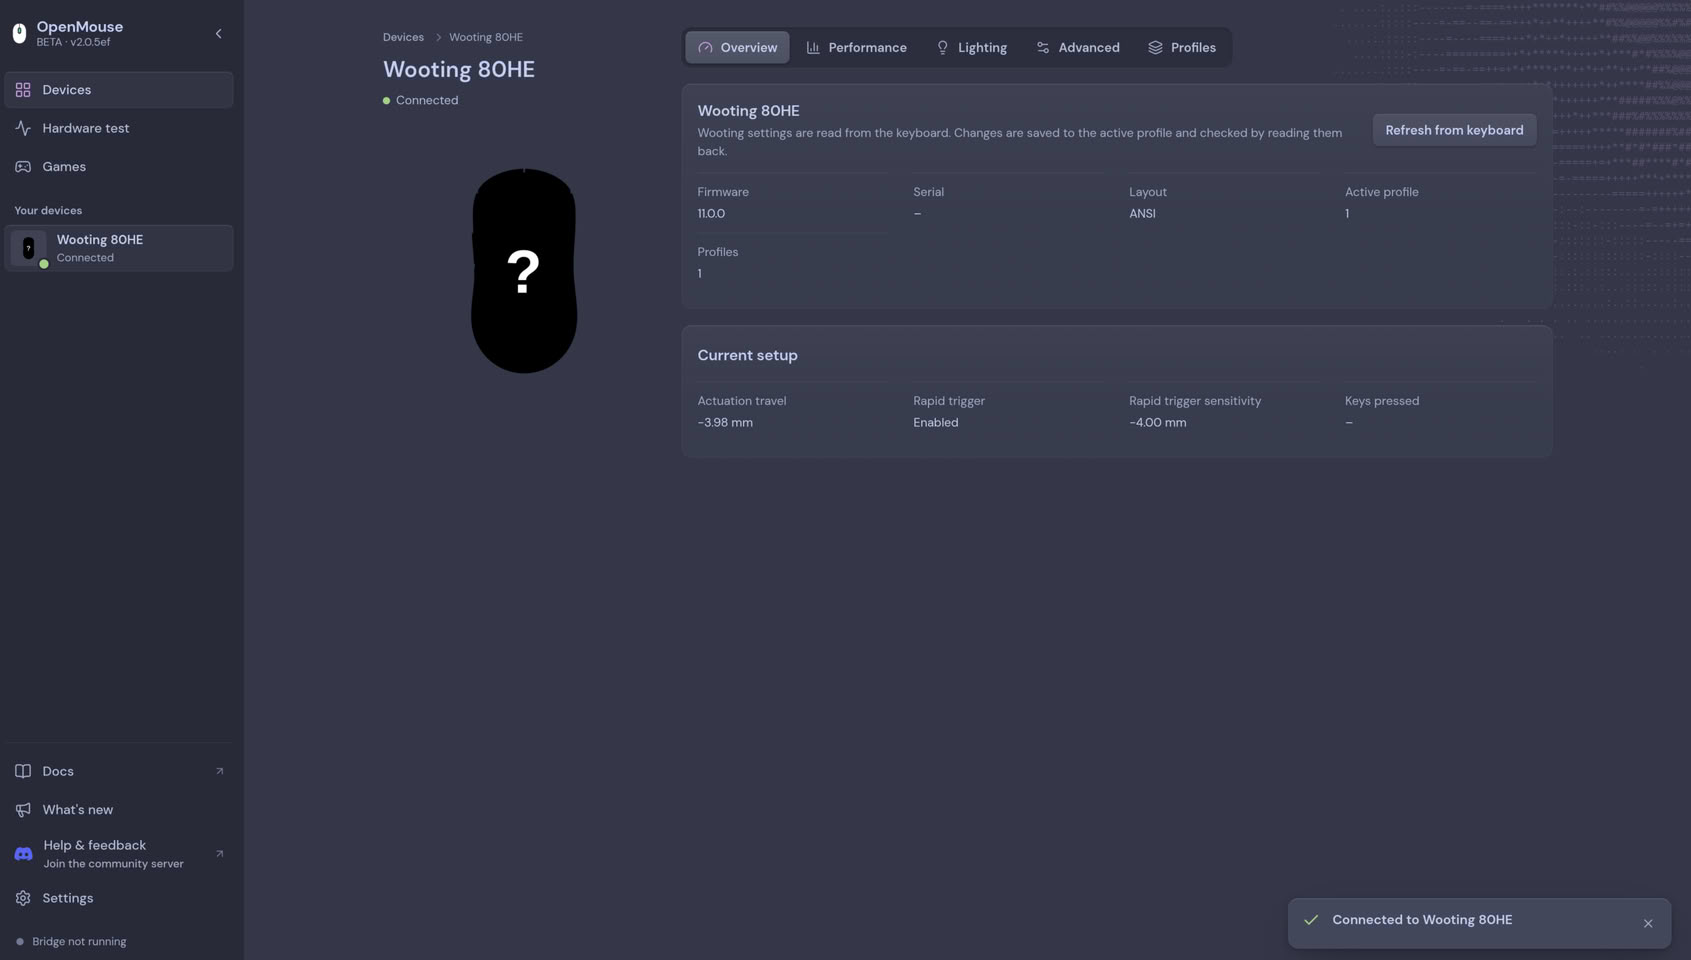This screenshot has width=1691, height=960.
Task: Collapse the sidebar with the chevron arrow
Action: click(x=218, y=34)
